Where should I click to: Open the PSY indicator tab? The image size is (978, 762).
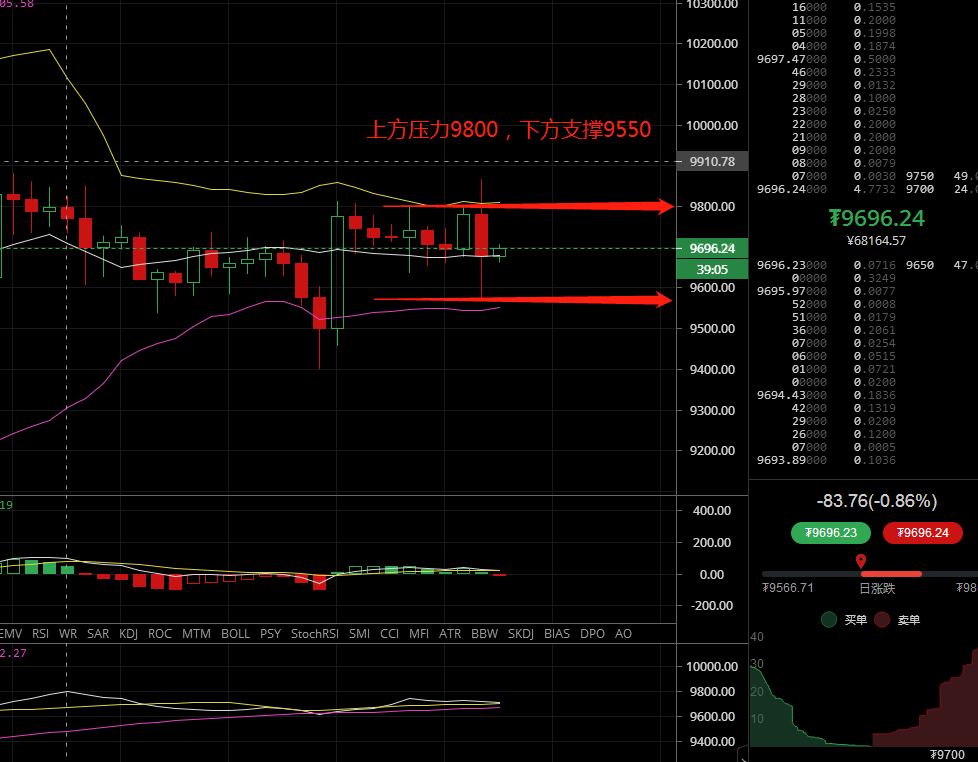tap(271, 634)
